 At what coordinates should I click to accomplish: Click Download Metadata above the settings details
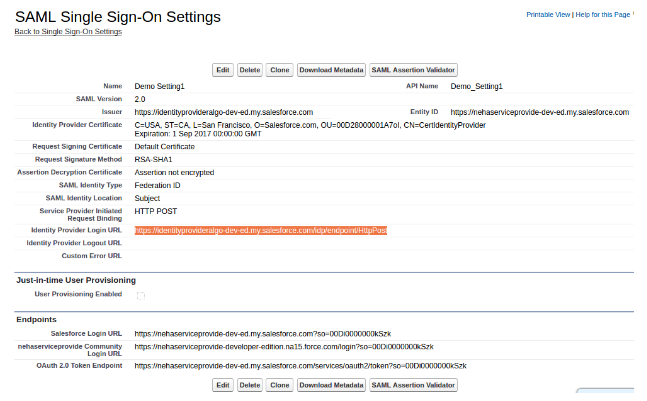click(x=331, y=70)
